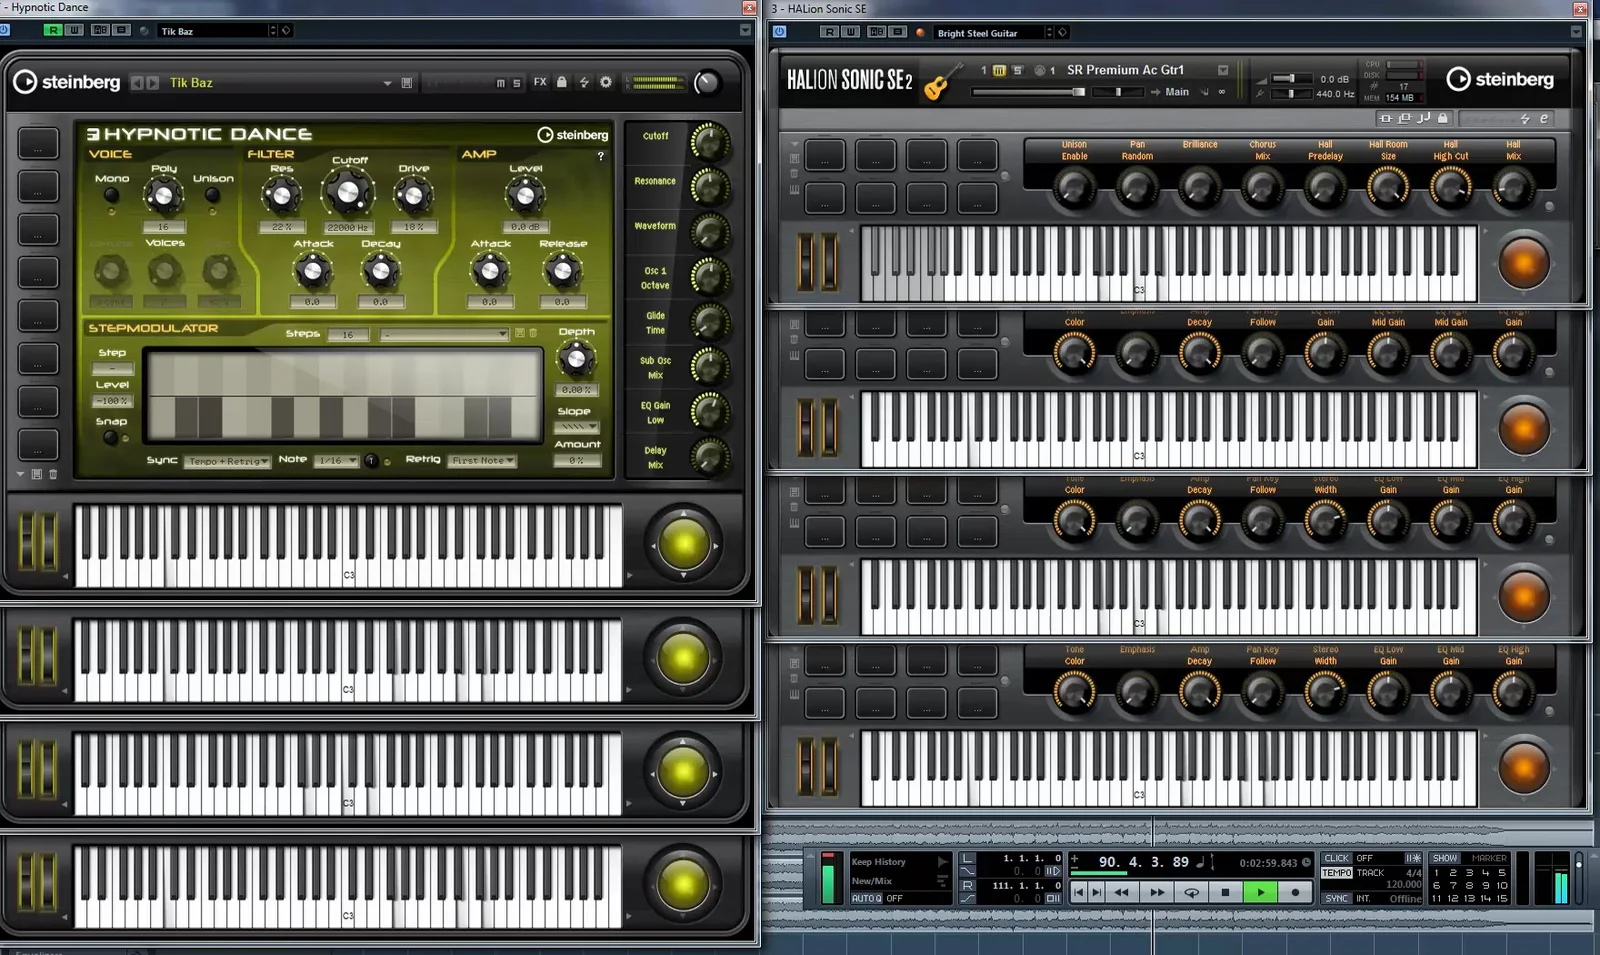Click the guitar icon in HALion Sonic SE
1600x955 pixels.
point(942,82)
